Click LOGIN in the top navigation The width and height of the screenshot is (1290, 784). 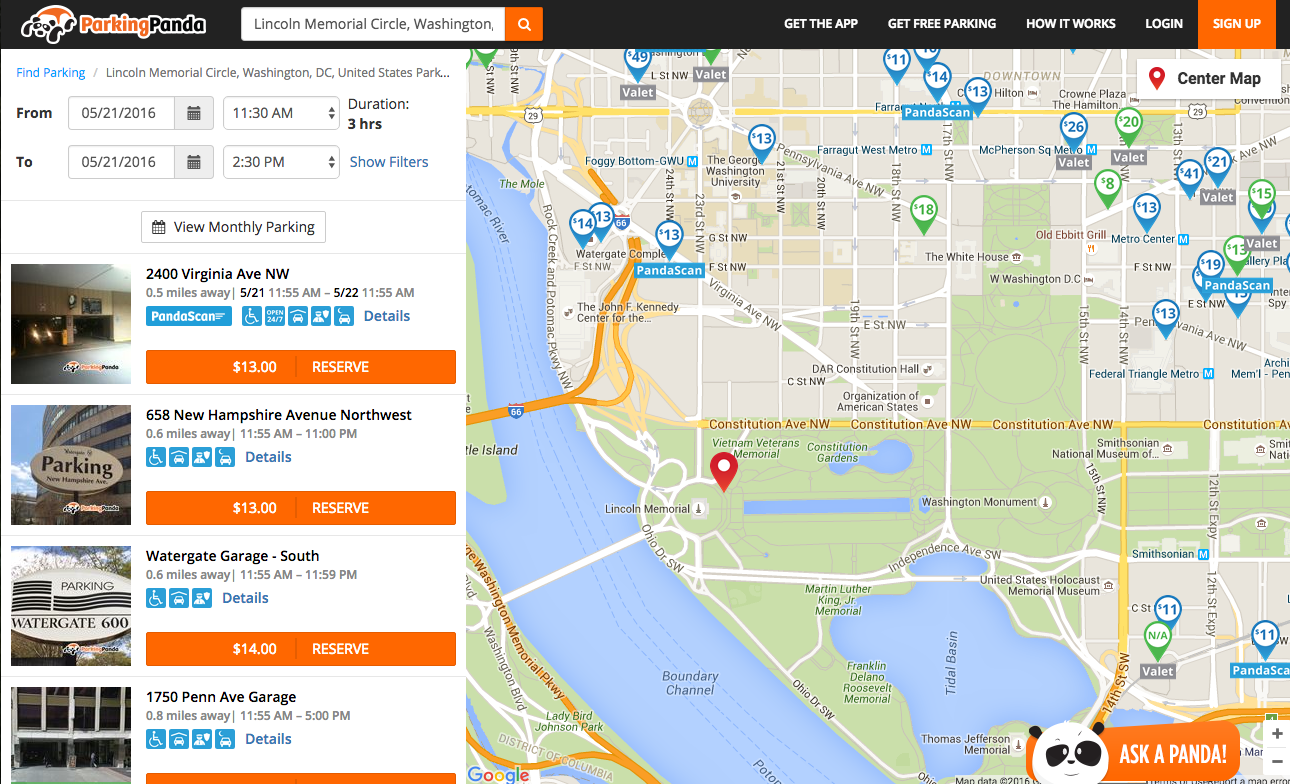click(1164, 24)
